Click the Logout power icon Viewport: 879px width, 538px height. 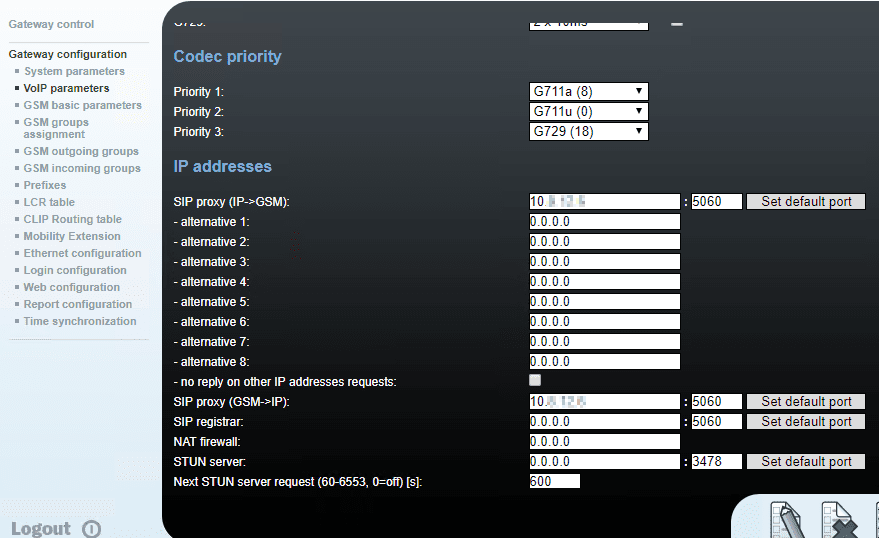(x=91, y=529)
